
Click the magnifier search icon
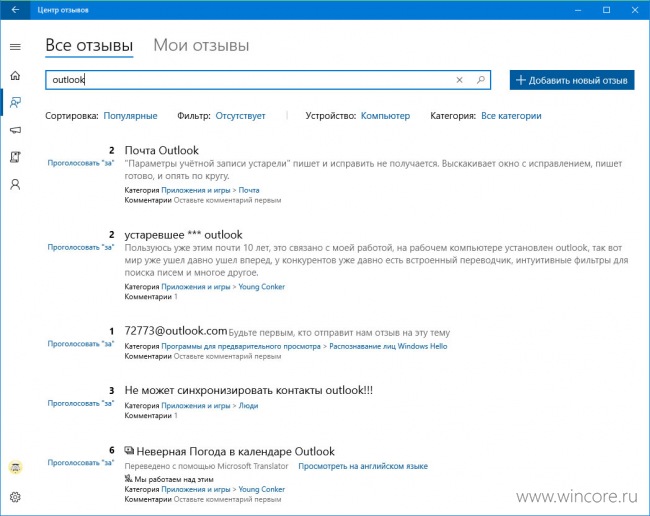pyautogui.click(x=480, y=80)
